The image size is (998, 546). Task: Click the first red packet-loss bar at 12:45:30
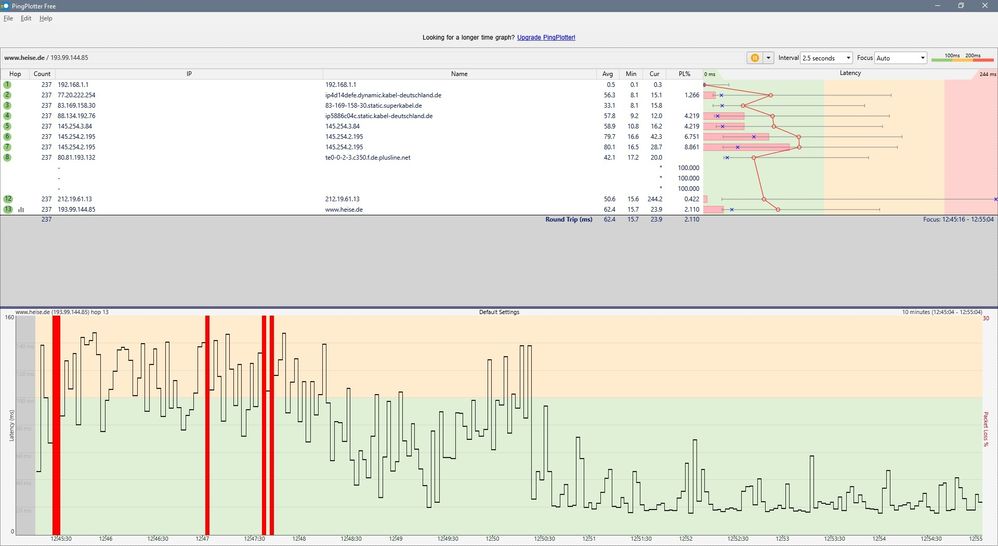point(56,425)
